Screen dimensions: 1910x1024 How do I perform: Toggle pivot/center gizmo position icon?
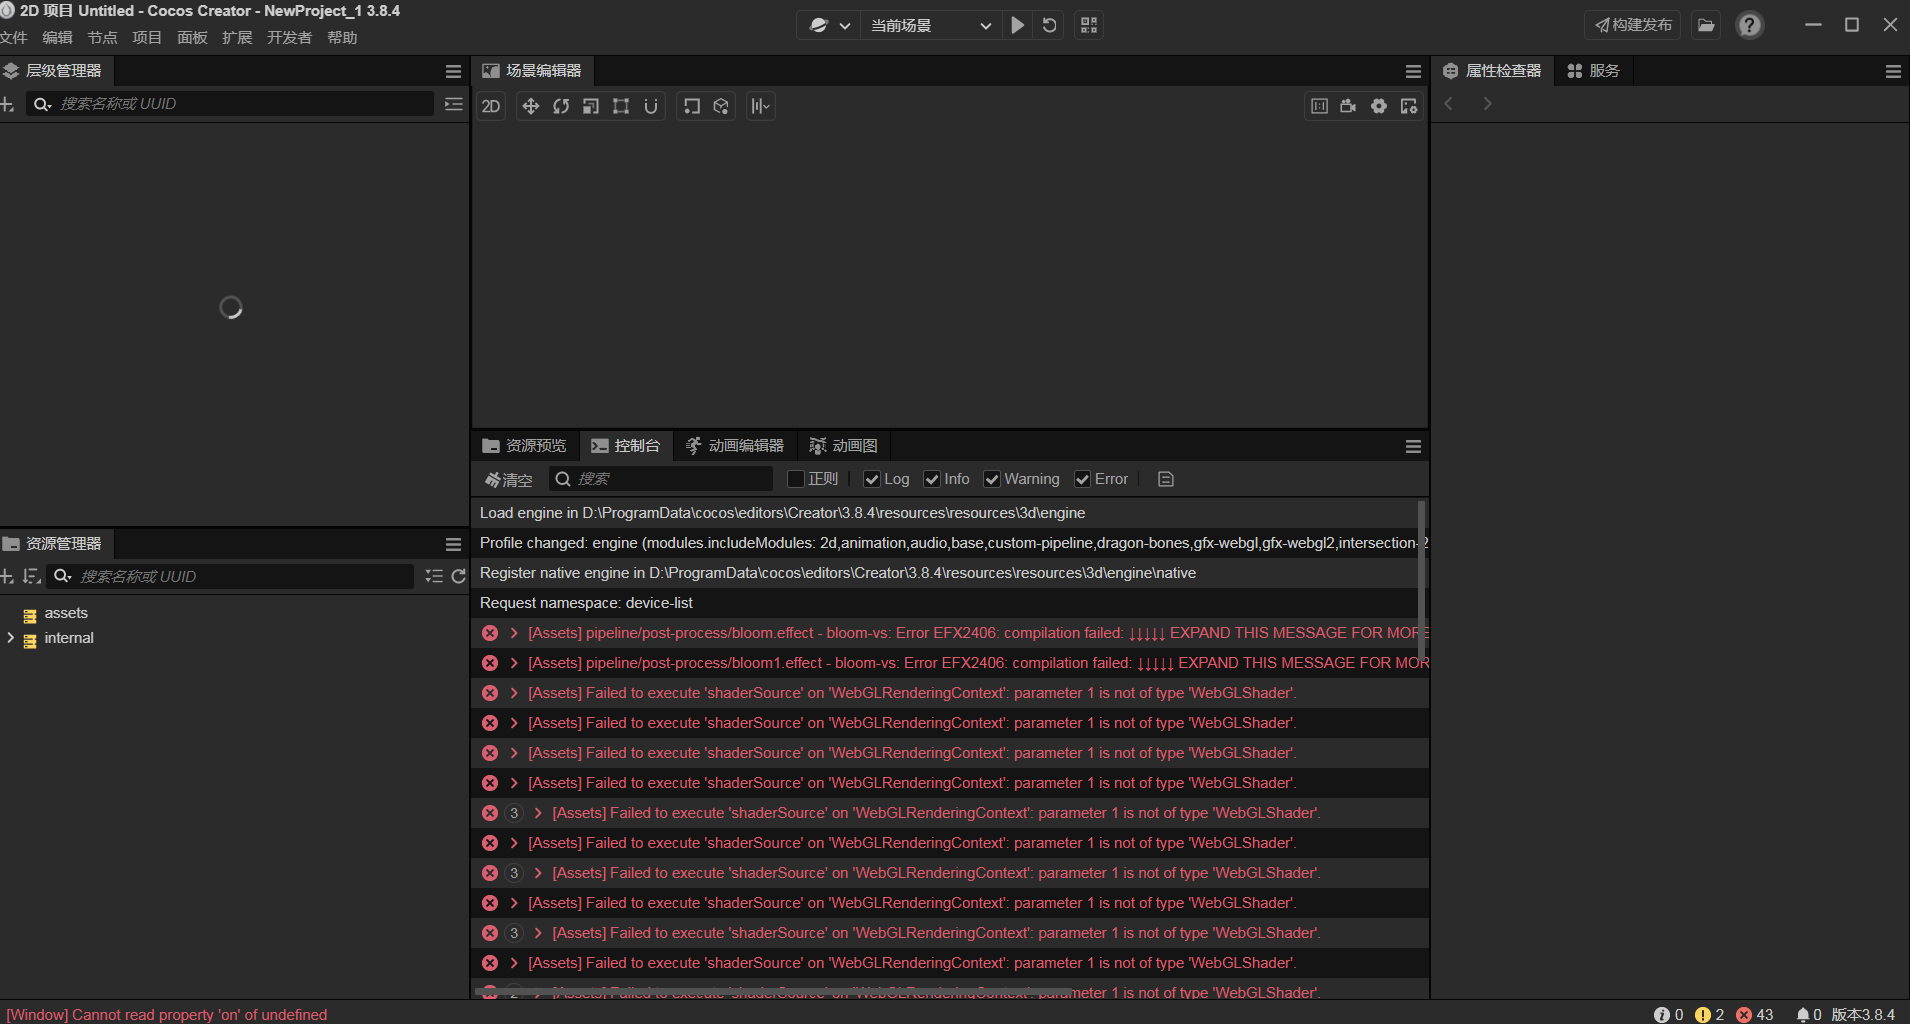tap(692, 106)
